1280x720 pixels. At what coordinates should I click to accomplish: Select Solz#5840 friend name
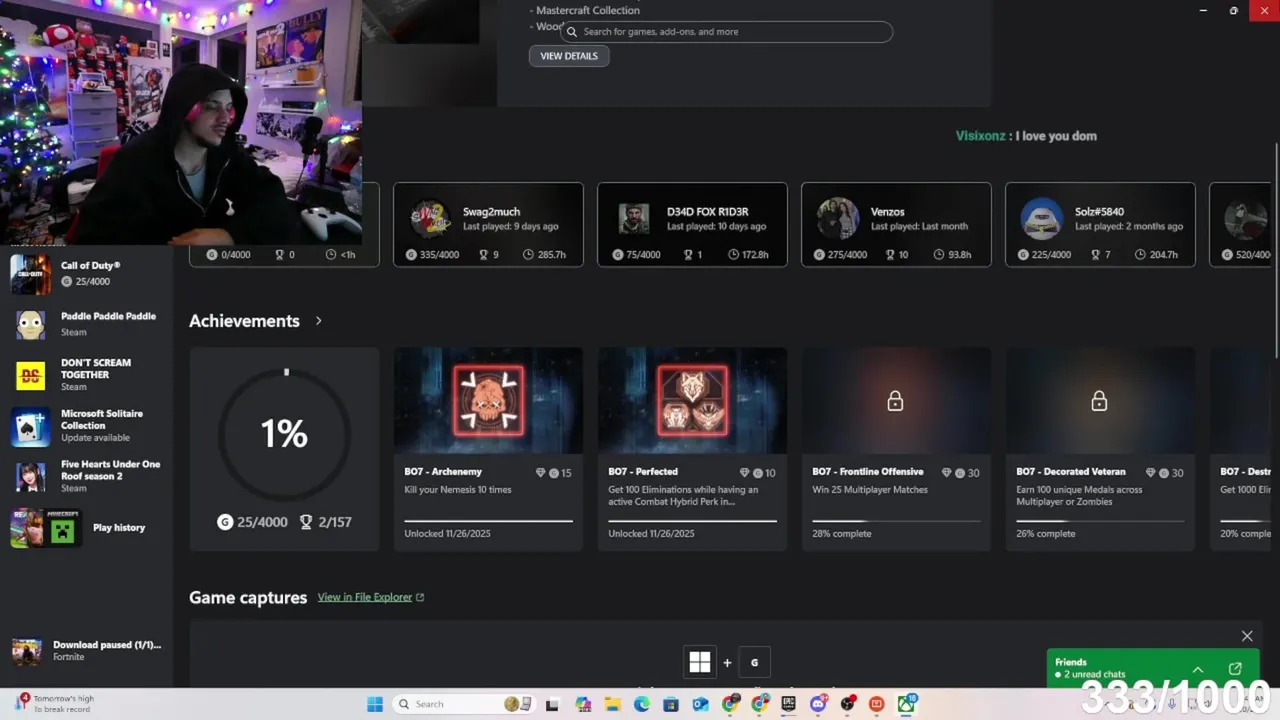pyautogui.click(x=1099, y=212)
